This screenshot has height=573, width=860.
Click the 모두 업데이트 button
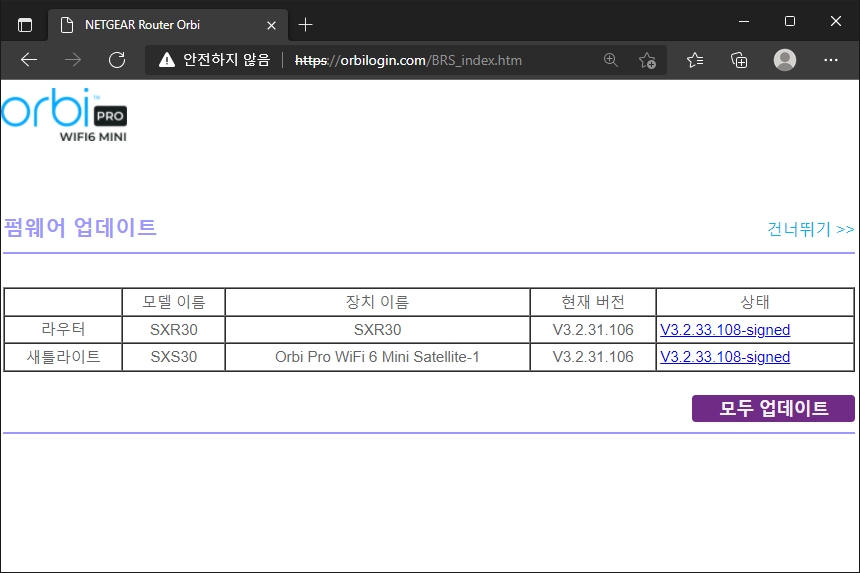(773, 409)
